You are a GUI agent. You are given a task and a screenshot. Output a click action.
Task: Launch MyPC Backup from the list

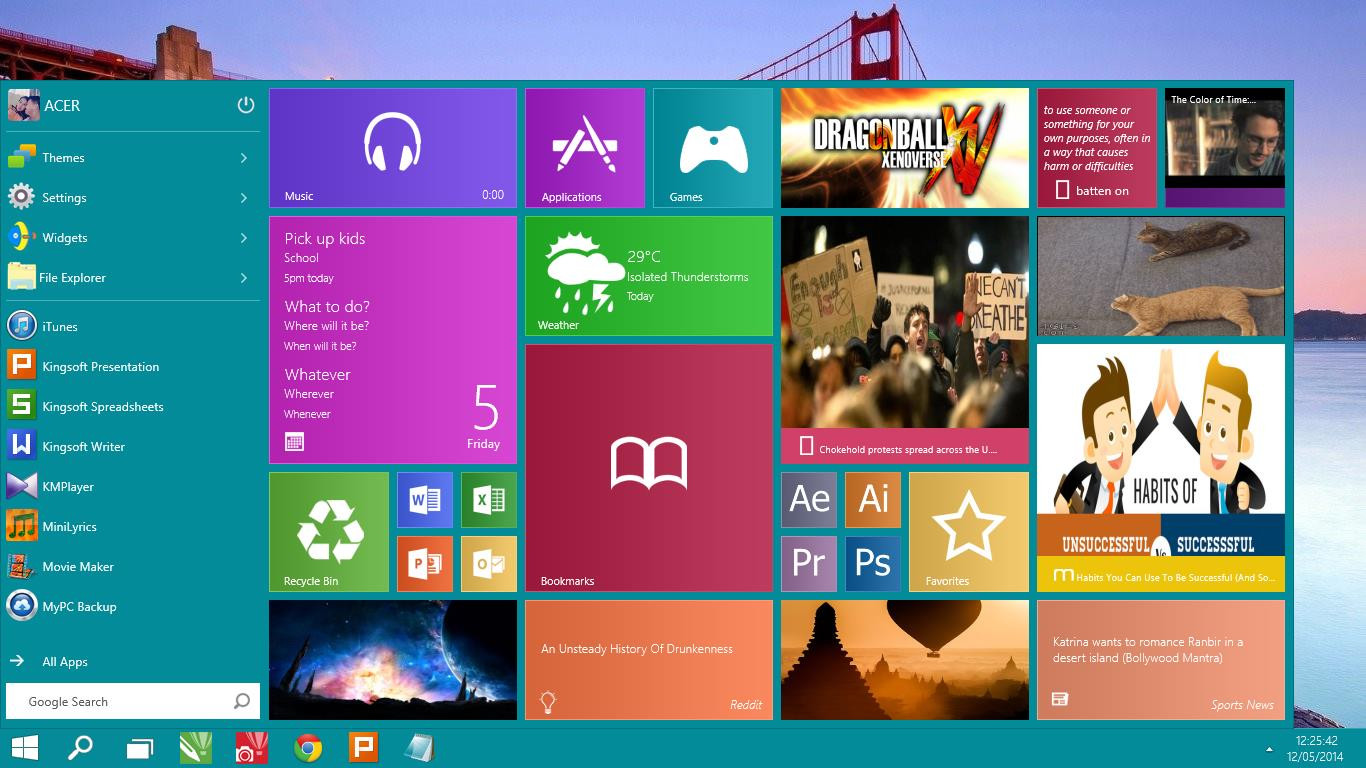(132, 607)
